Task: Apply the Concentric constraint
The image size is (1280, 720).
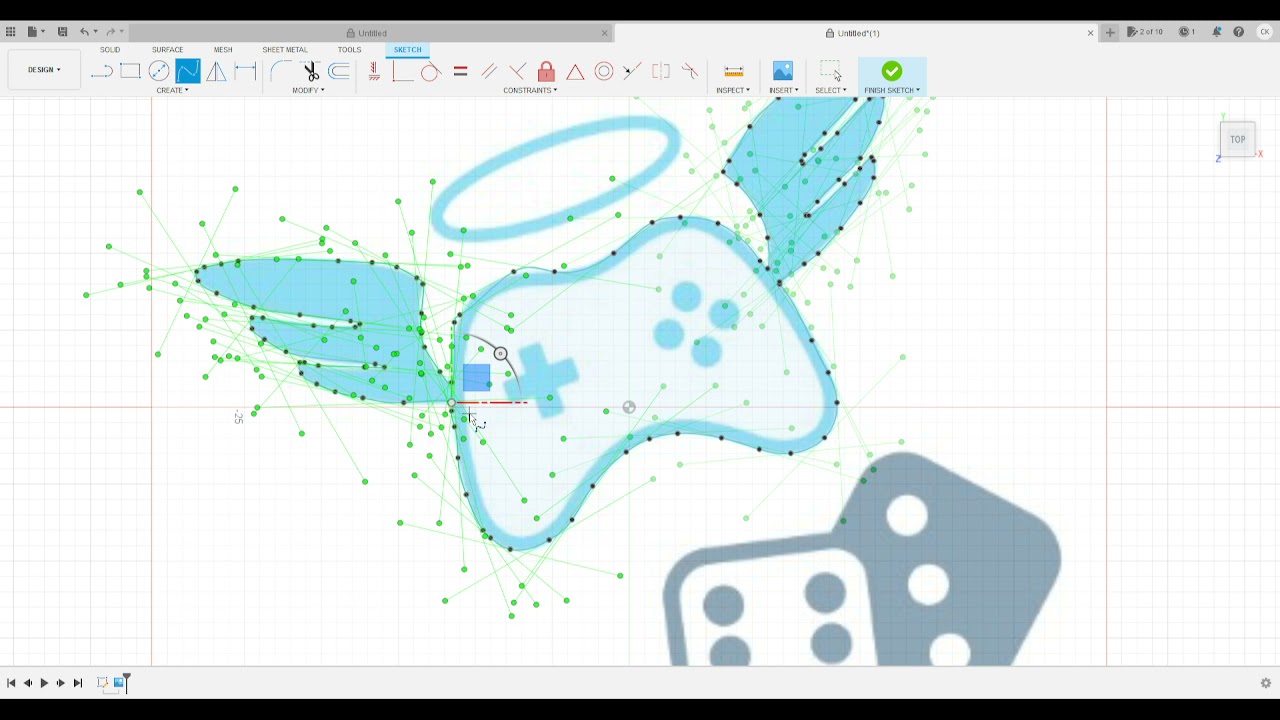Action: click(x=604, y=71)
